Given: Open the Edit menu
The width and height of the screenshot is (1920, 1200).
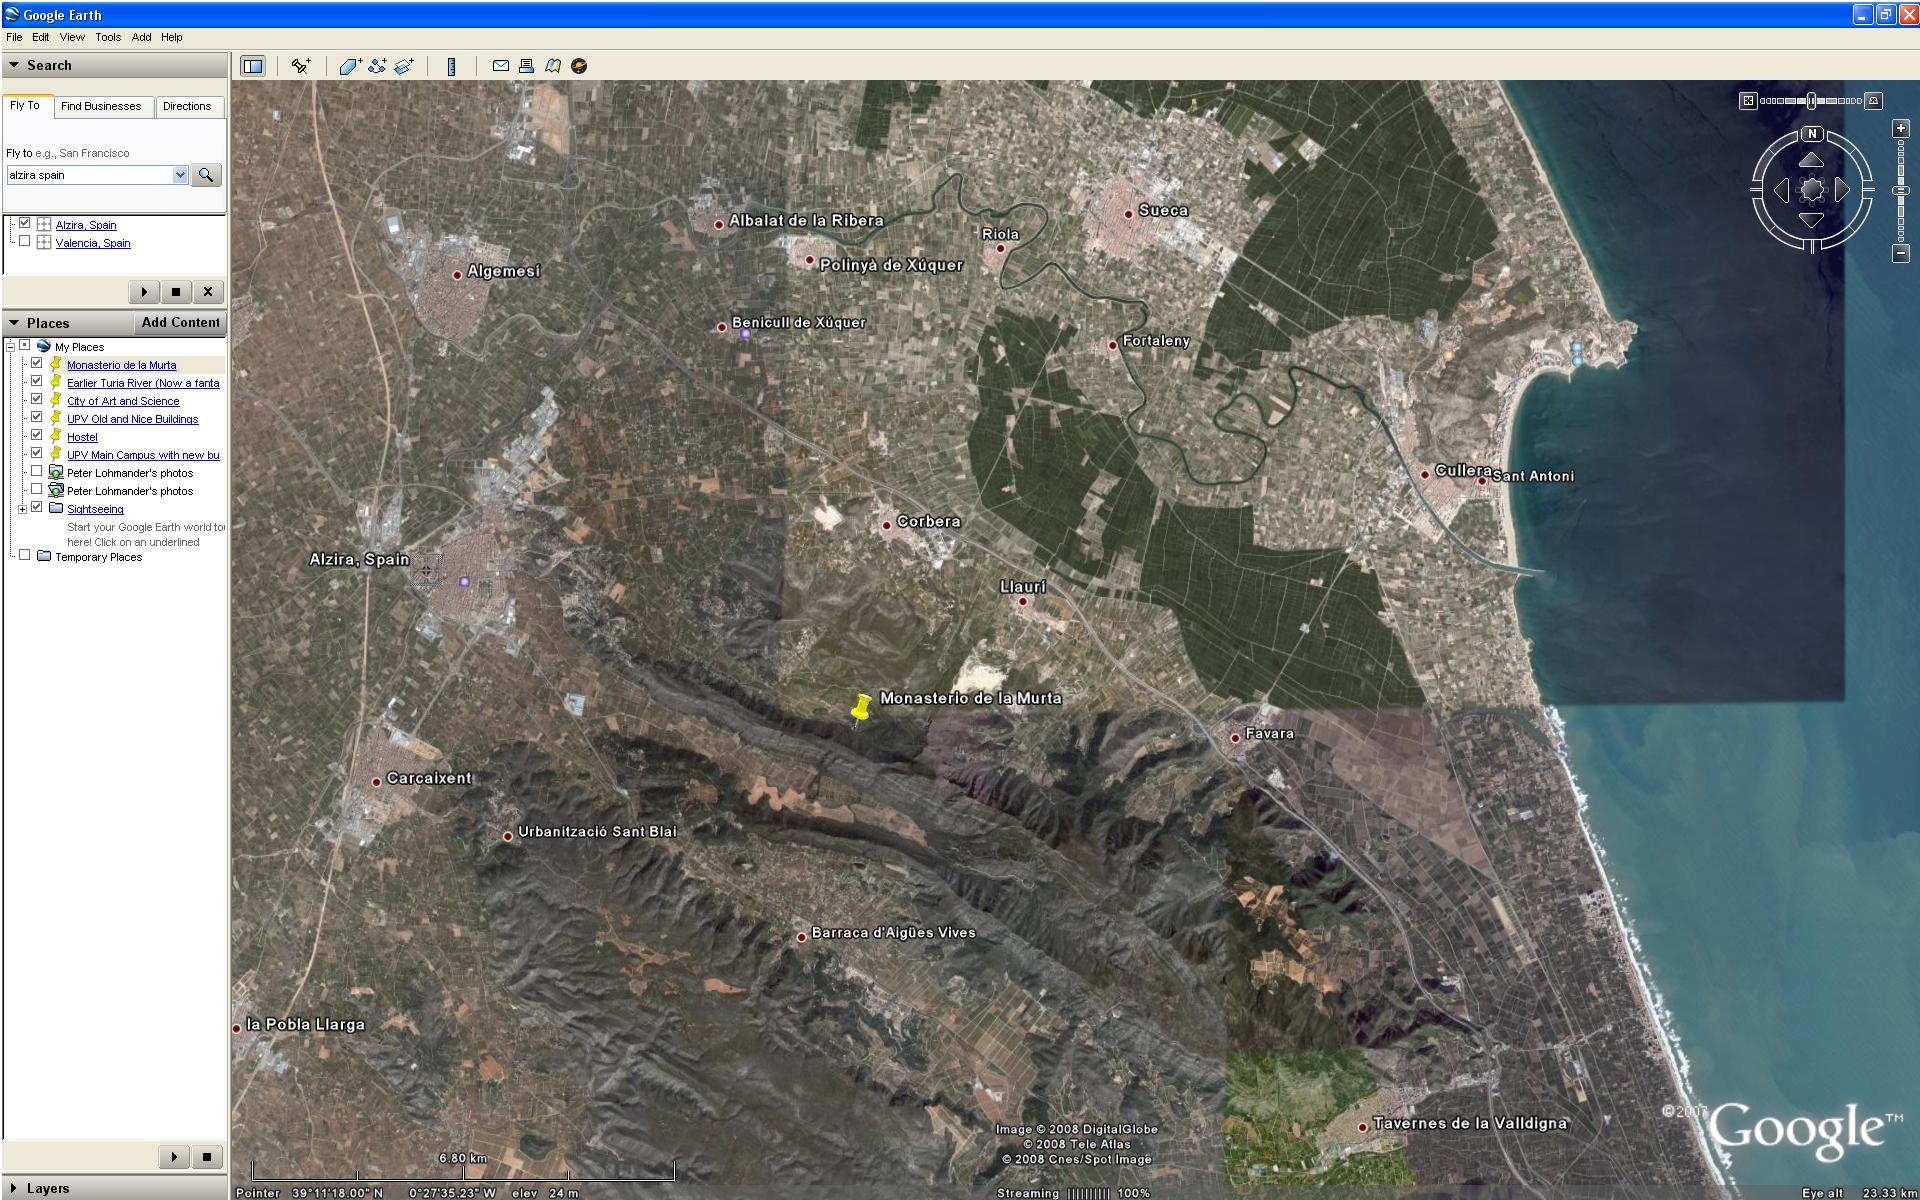Looking at the screenshot, I should click(x=40, y=37).
